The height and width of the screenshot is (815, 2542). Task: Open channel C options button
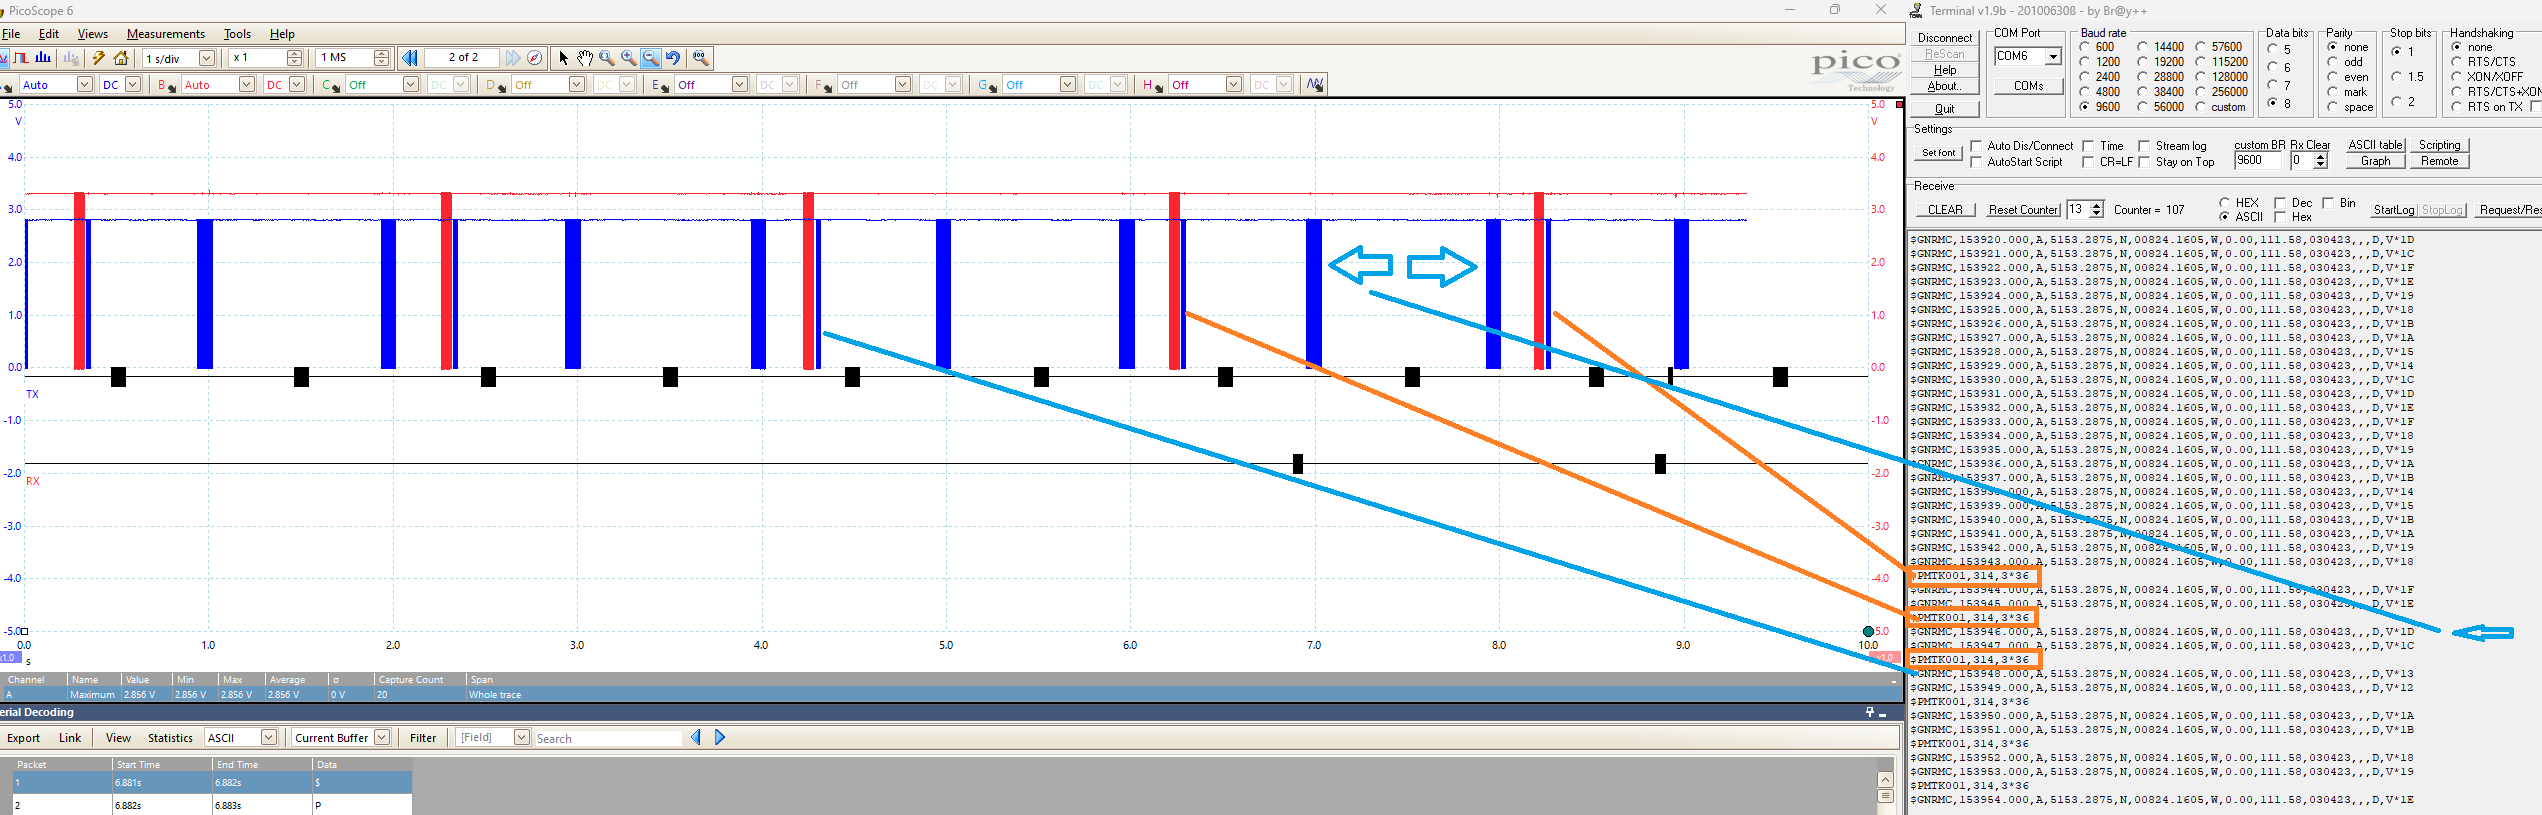click(x=331, y=85)
